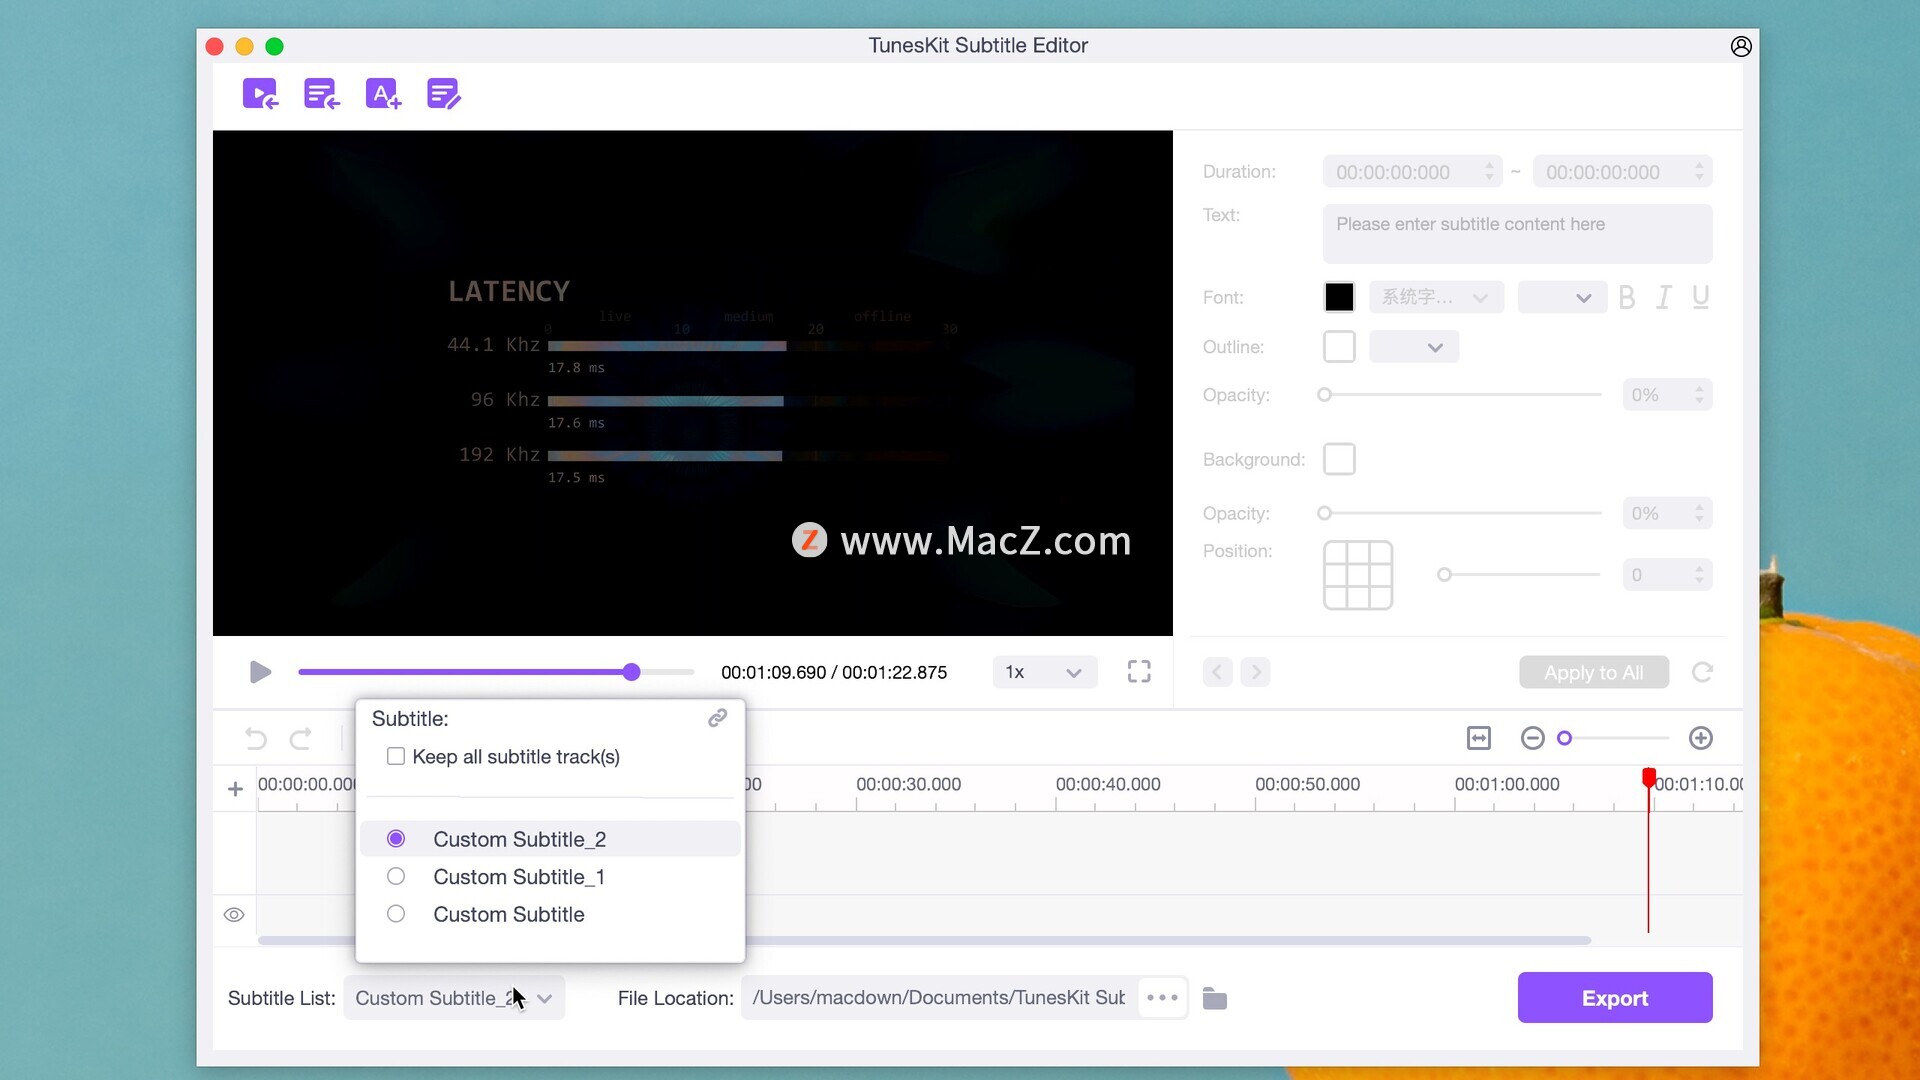Click the timeline horizontal scrollbar
Screen dimensions: 1920x1080
pyautogui.click(x=924, y=941)
